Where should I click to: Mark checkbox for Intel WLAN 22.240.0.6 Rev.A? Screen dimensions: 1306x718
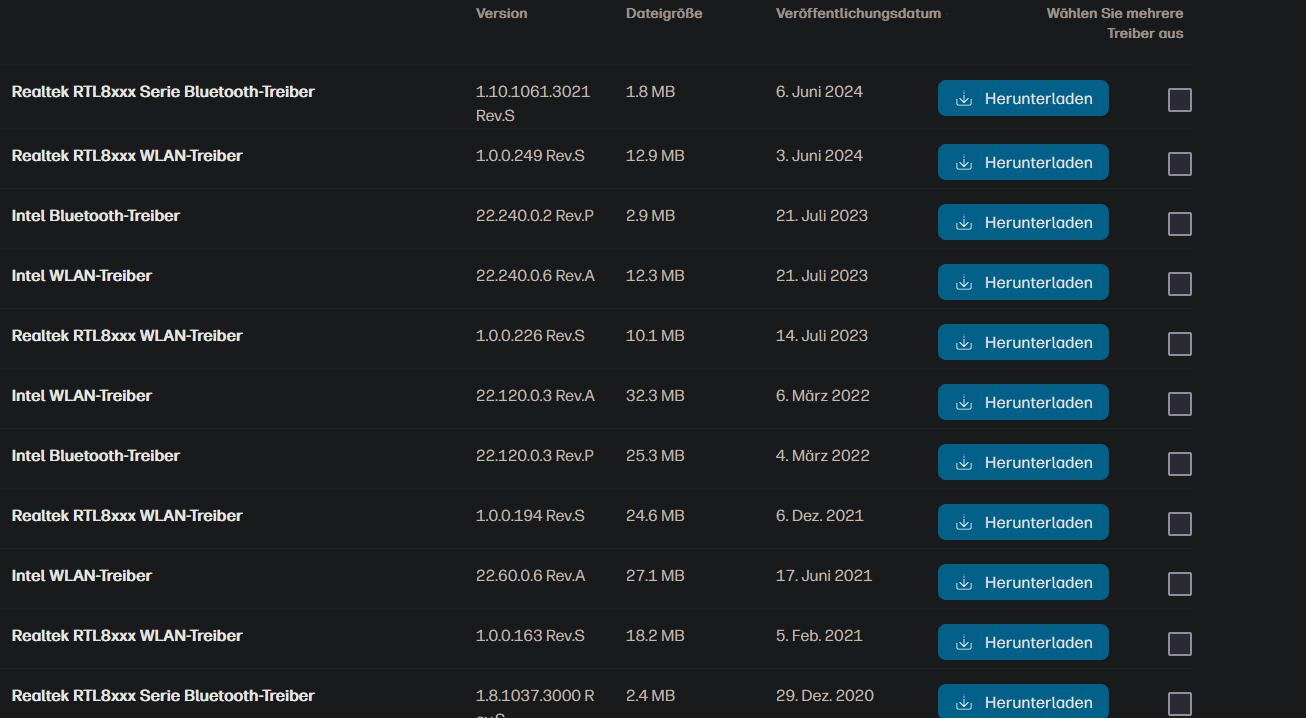coord(1180,284)
